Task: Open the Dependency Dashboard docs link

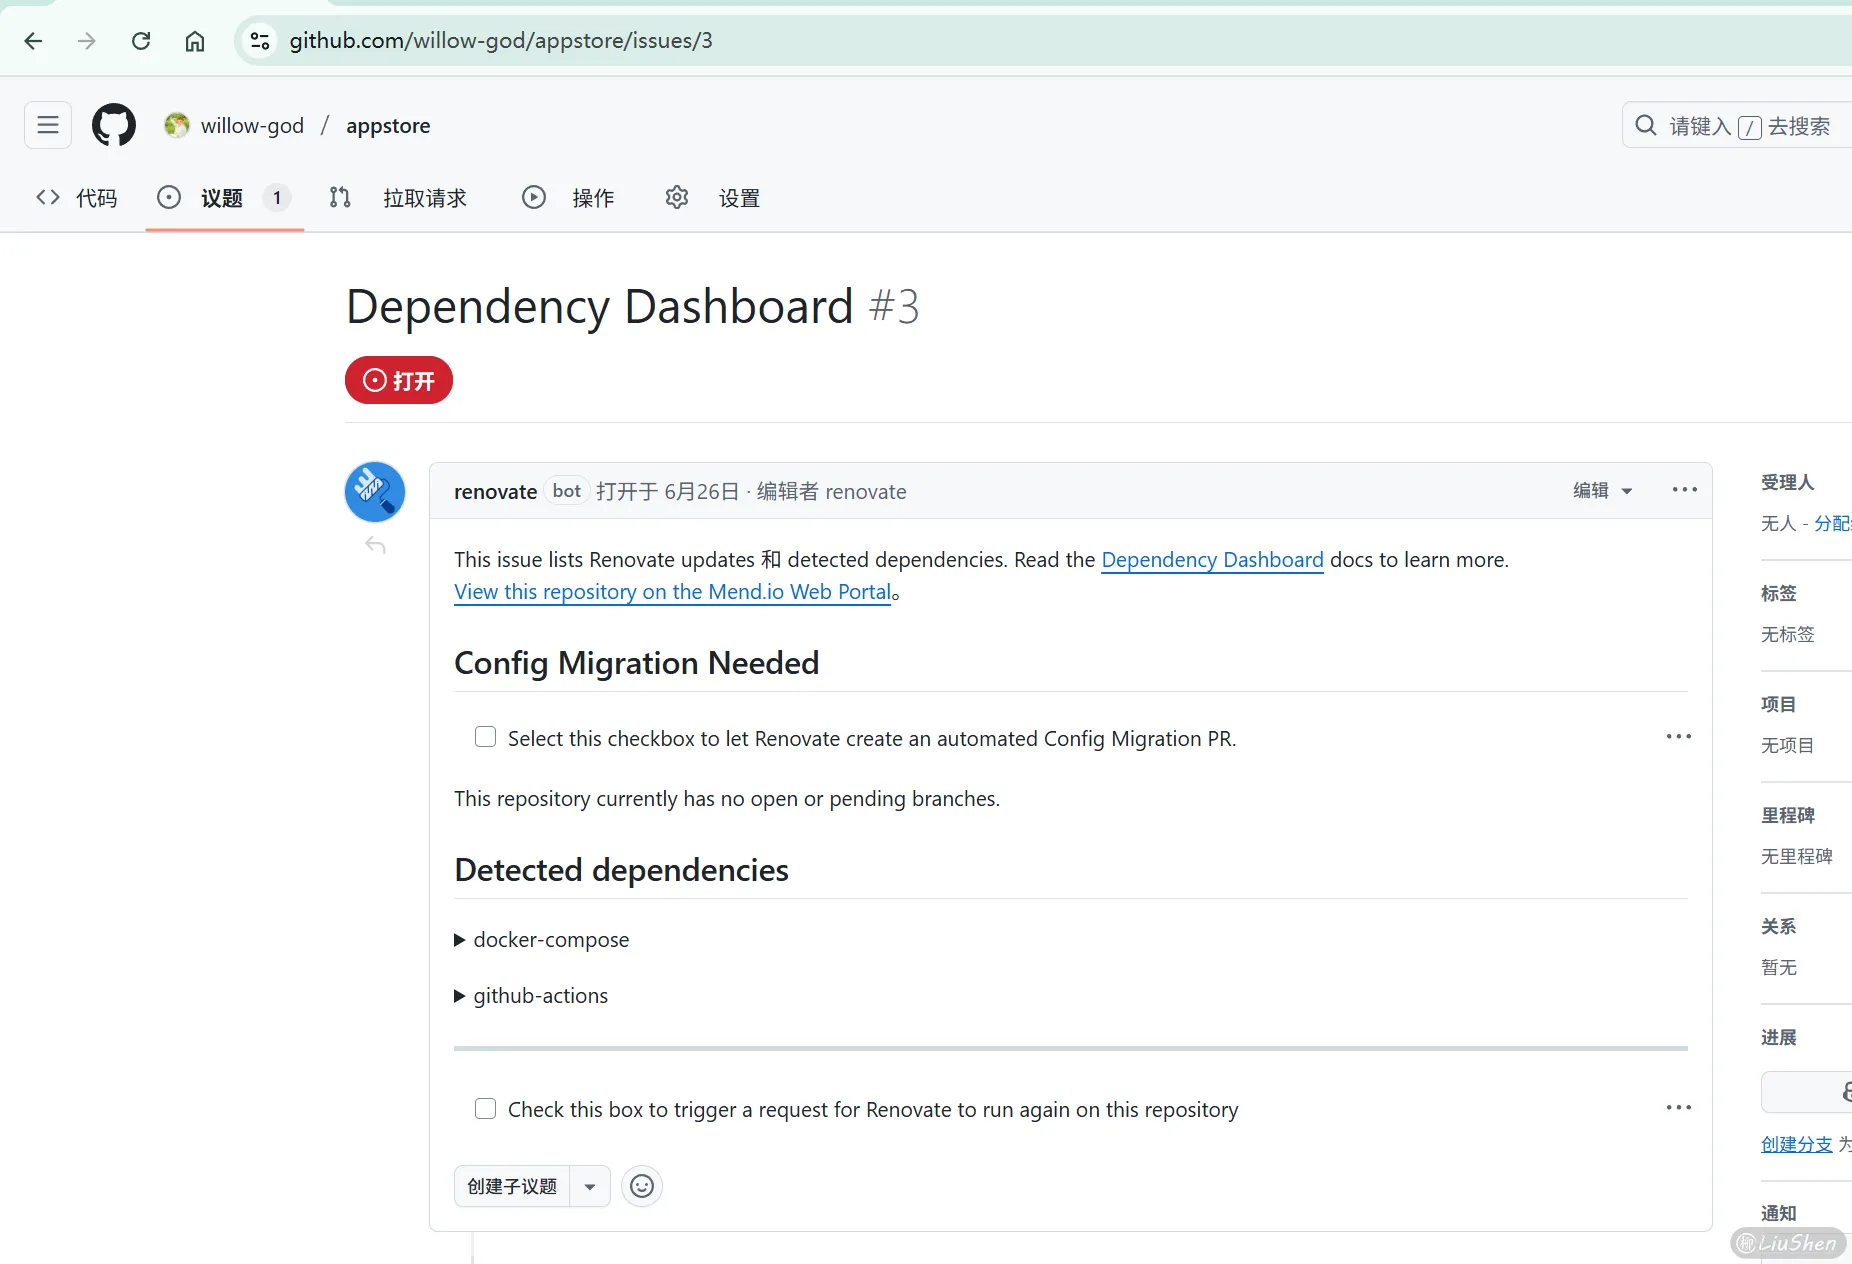Action: pos(1212,560)
